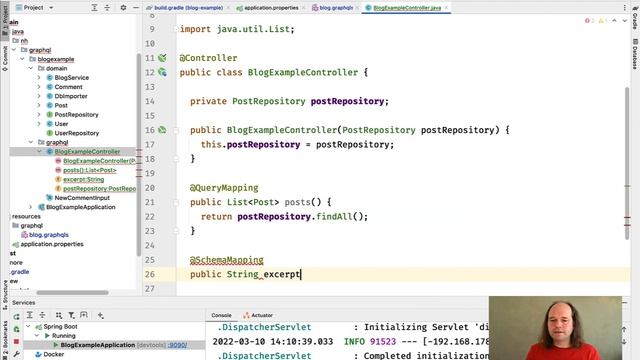Open Services filter options icon
This screenshot has width=640, height=360.
point(71,315)
